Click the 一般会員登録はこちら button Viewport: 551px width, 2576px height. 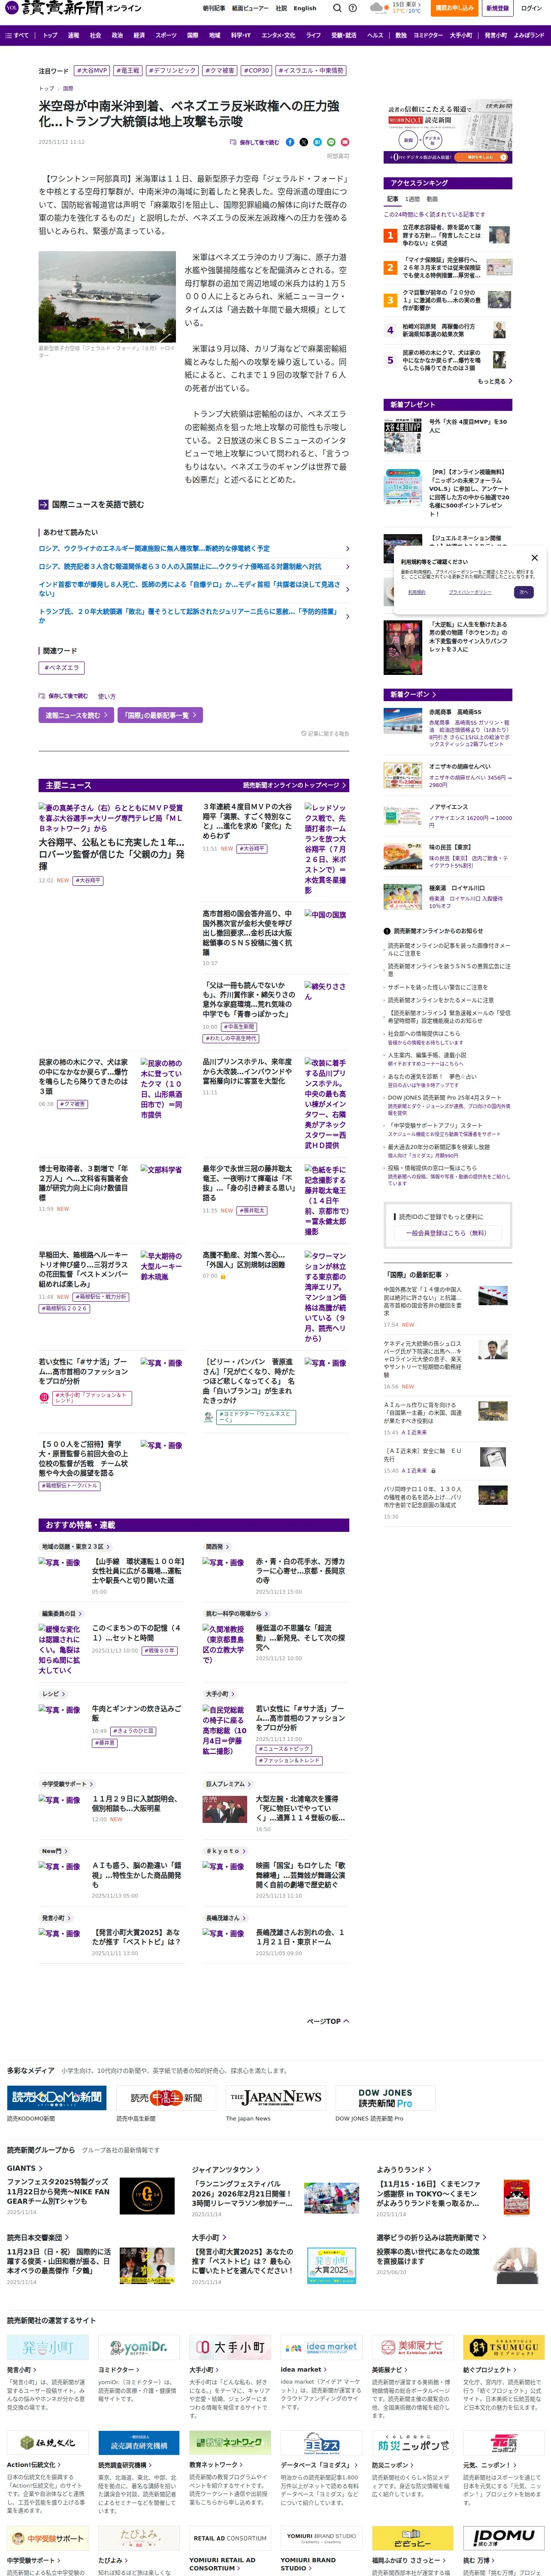coord(448,1233)
